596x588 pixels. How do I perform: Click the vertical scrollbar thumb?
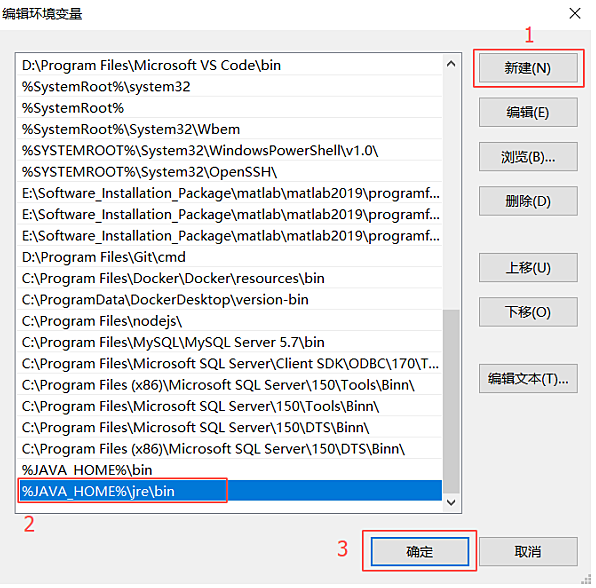(451, 401)
